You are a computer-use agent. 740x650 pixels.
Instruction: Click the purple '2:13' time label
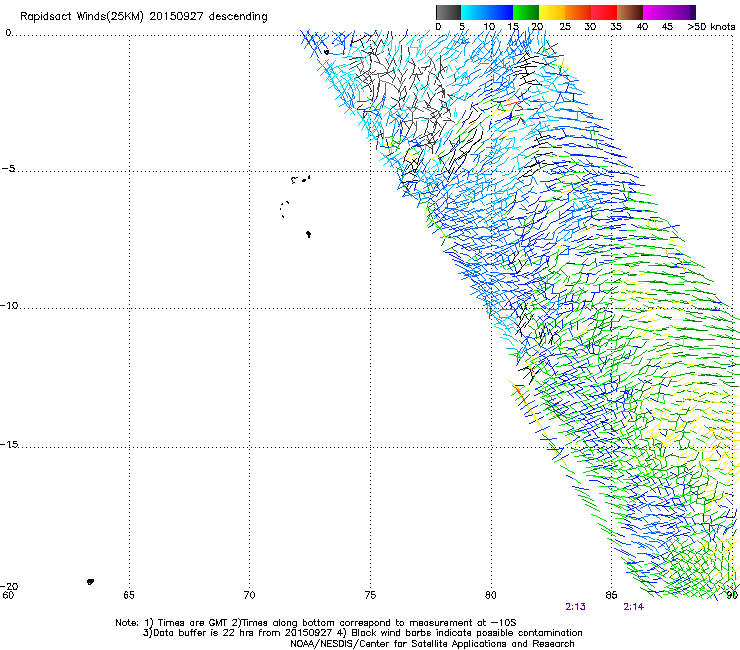575,607
